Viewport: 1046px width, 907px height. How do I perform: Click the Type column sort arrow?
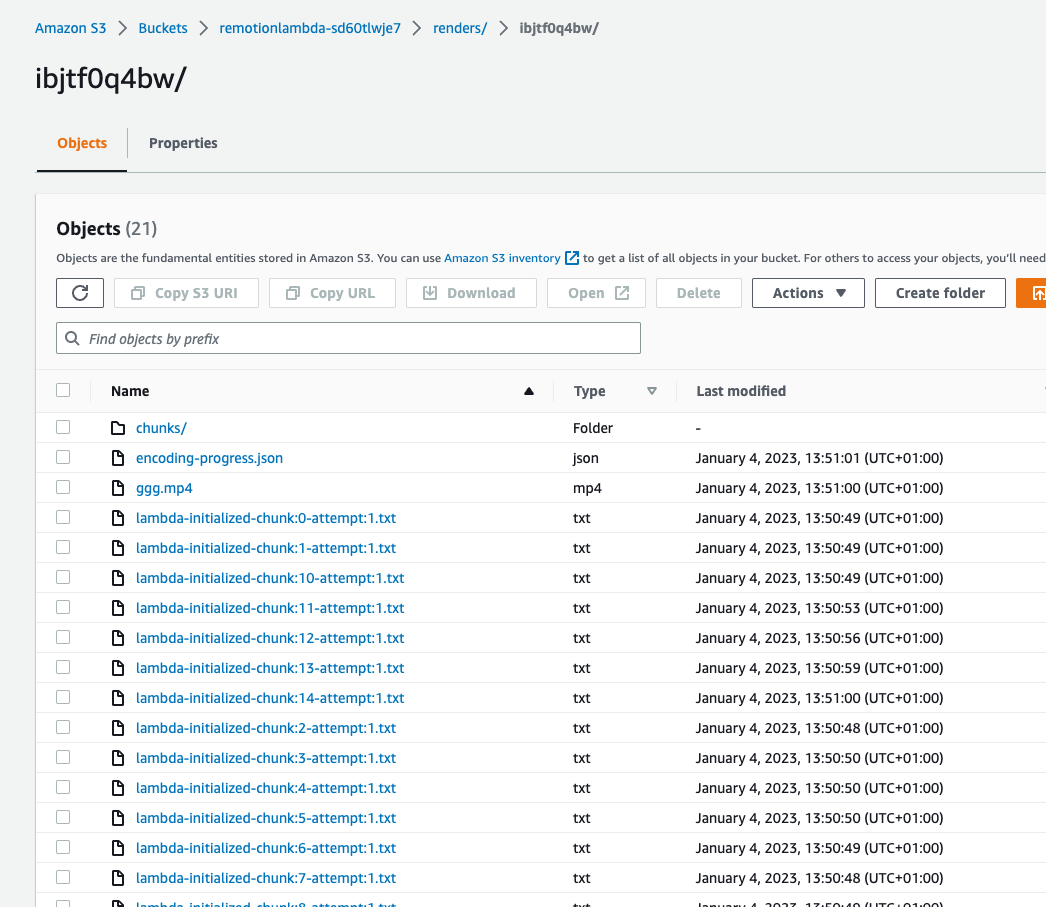(652, 391)
